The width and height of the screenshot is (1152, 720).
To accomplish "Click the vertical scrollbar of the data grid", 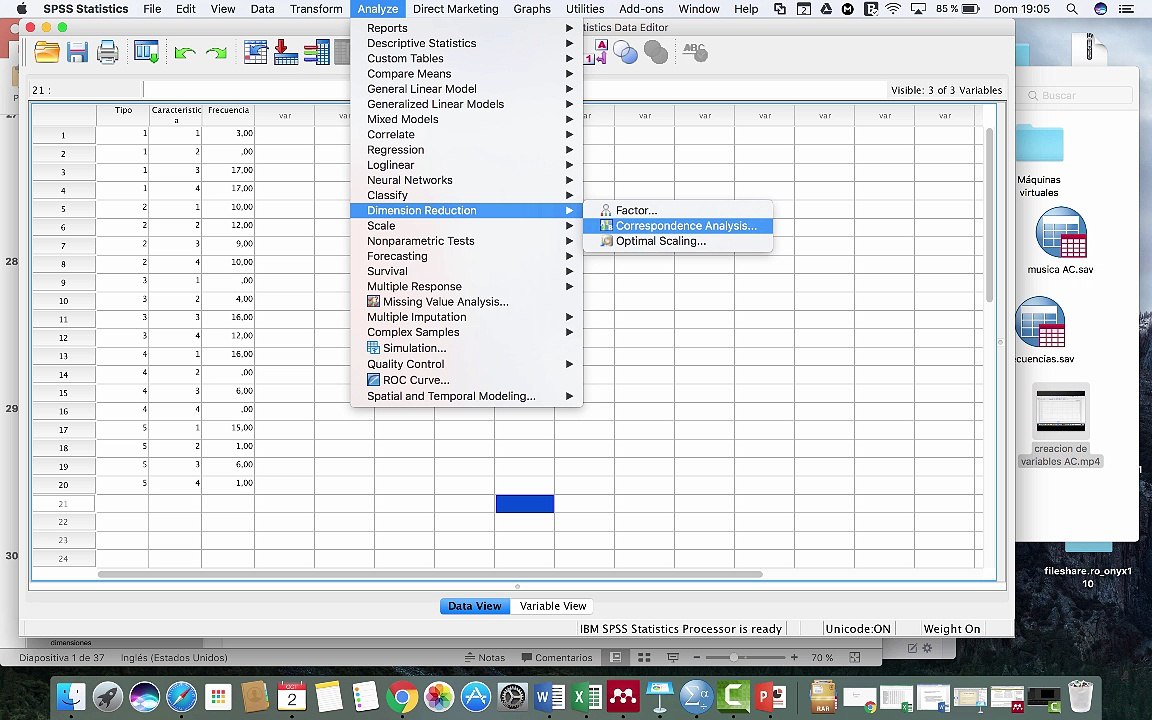I will [989, 215].
